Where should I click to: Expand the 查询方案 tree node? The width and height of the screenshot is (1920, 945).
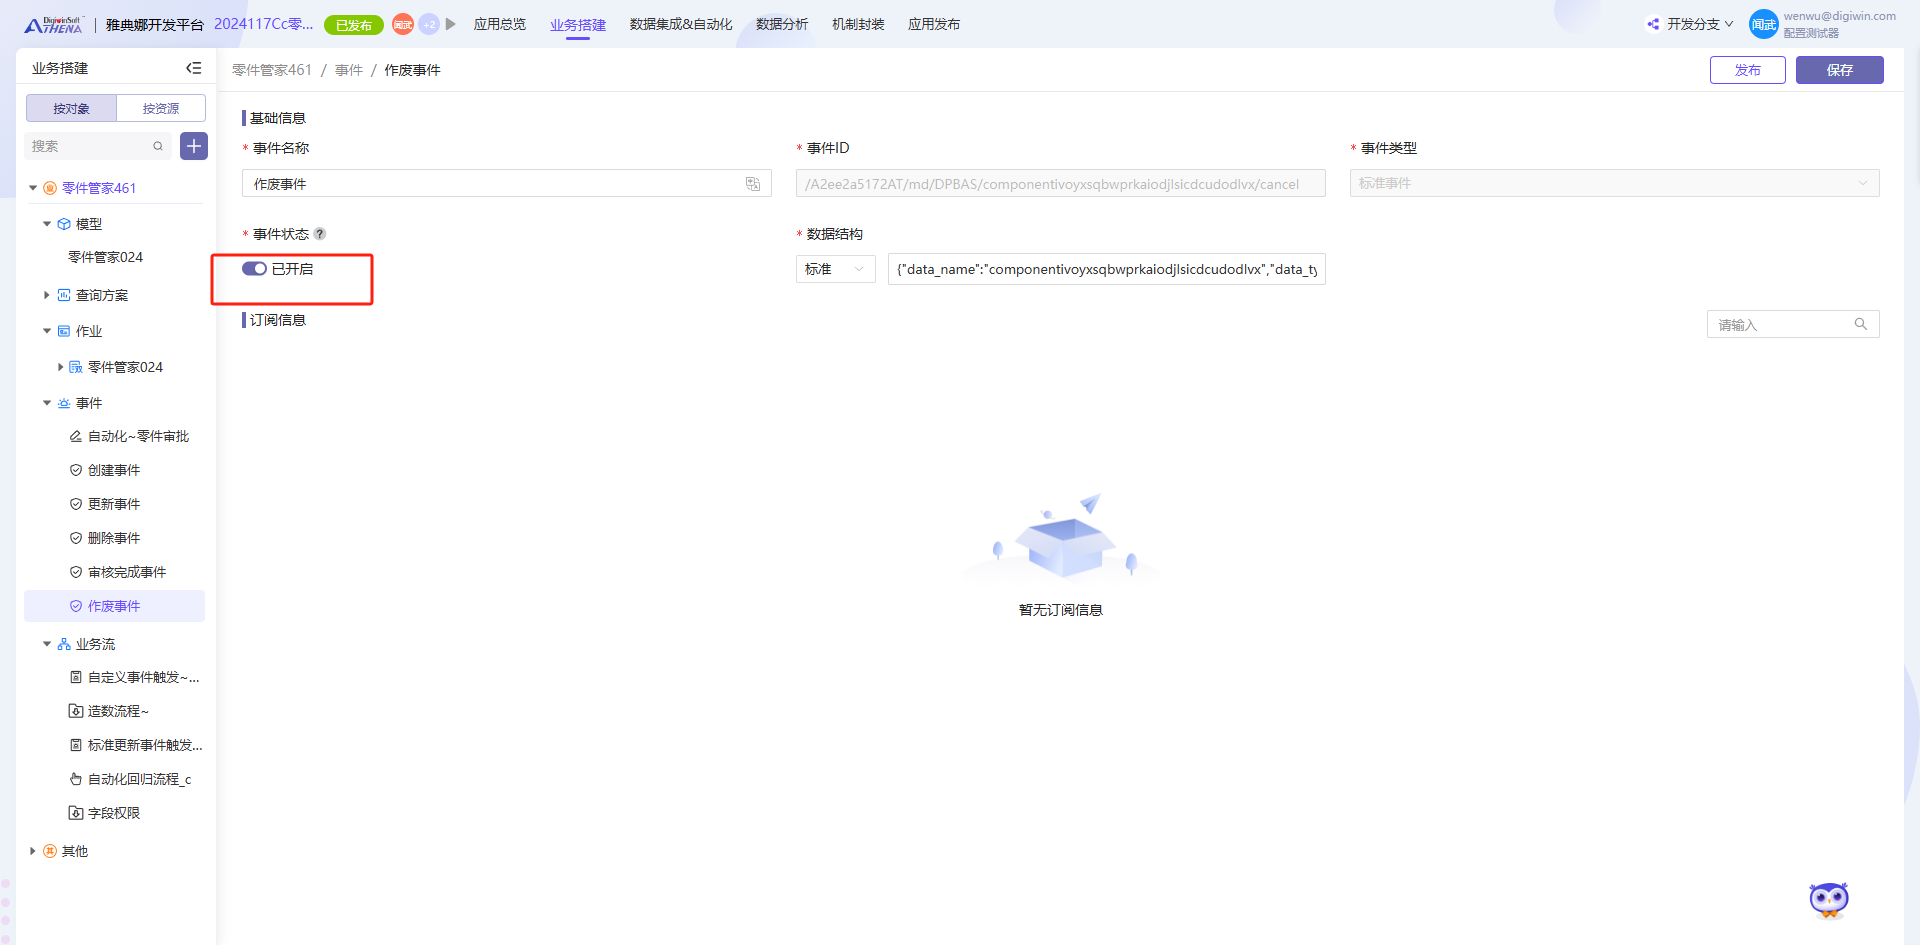click(x=47, y=295)
